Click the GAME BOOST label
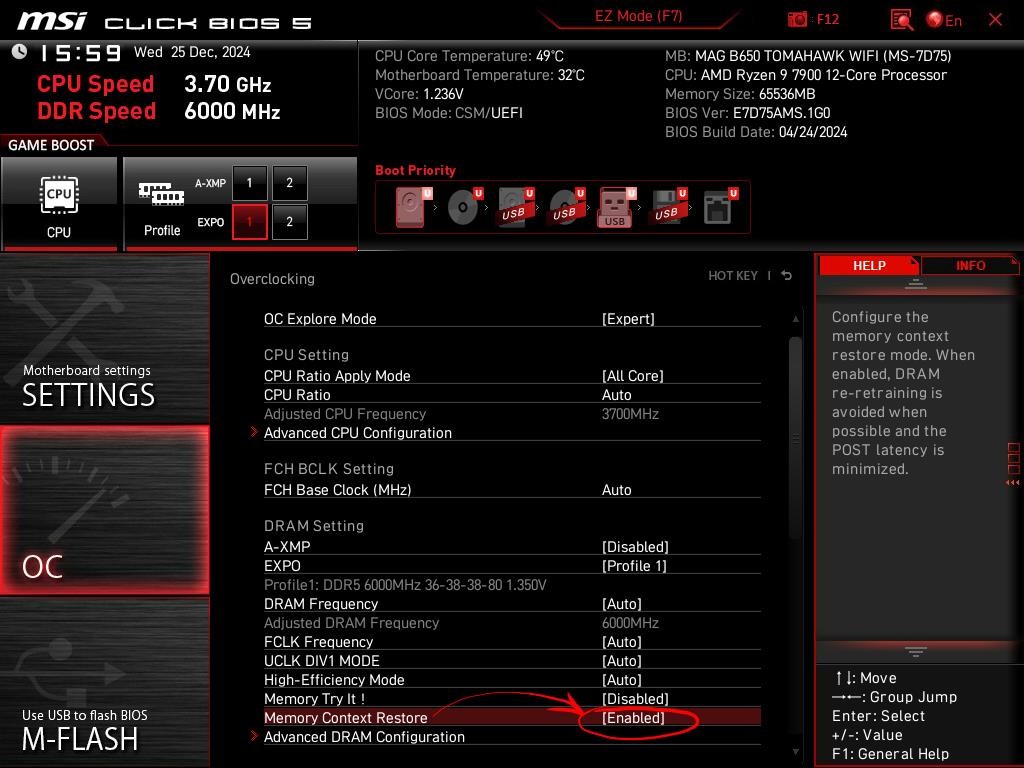The height and width of the screenshot is (768, 1024). (51, 145)
